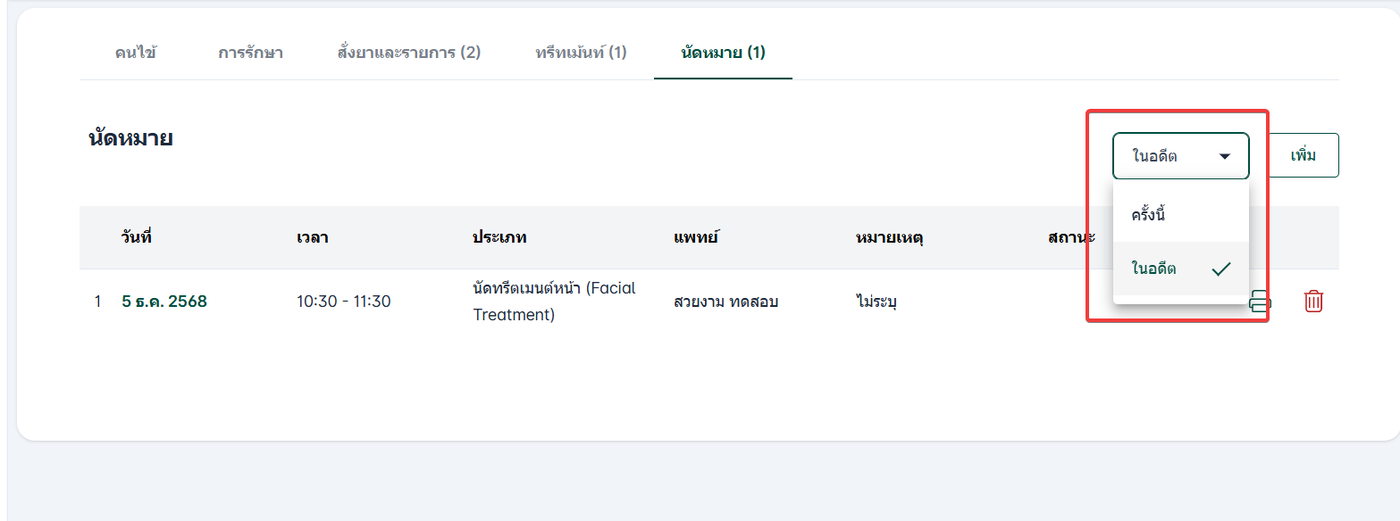Collapse the ในอดีต filter dropdown box
This screenshot has height=521, width=1400.
pos(1180,156)
